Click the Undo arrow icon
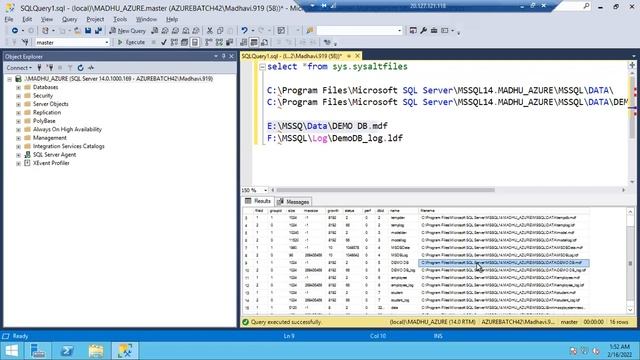The height and width of the screenshot is (360, 640). (x=244, y=31)
